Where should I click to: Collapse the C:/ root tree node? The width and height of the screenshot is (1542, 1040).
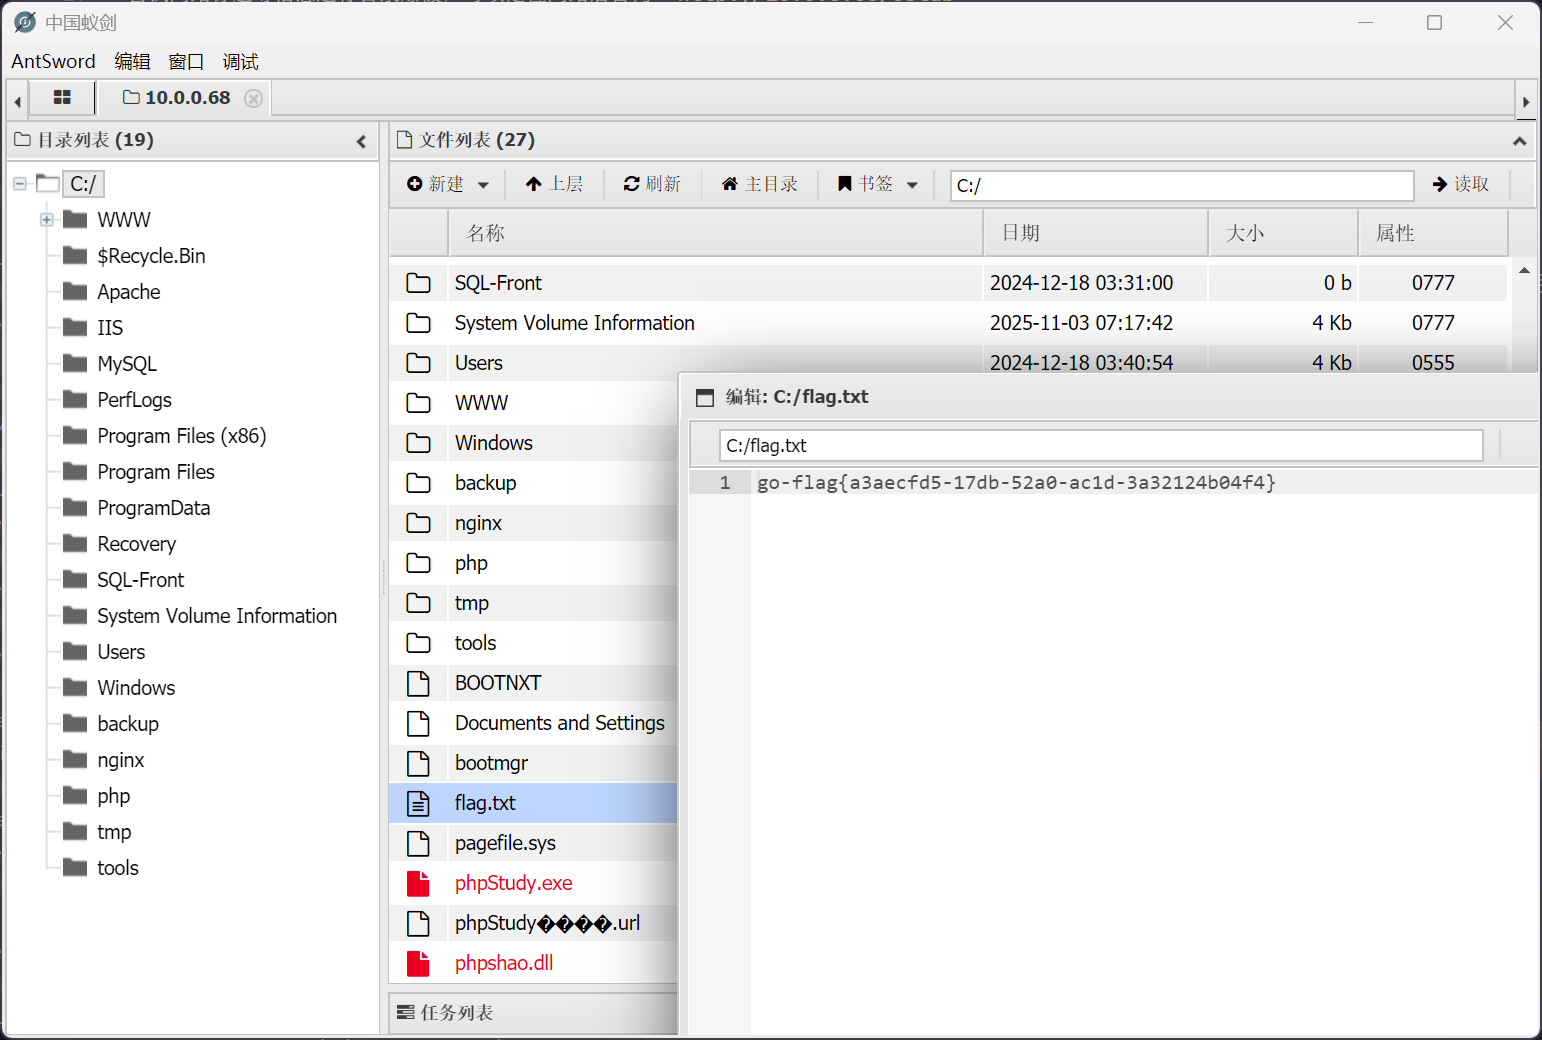tap(20, 184)
